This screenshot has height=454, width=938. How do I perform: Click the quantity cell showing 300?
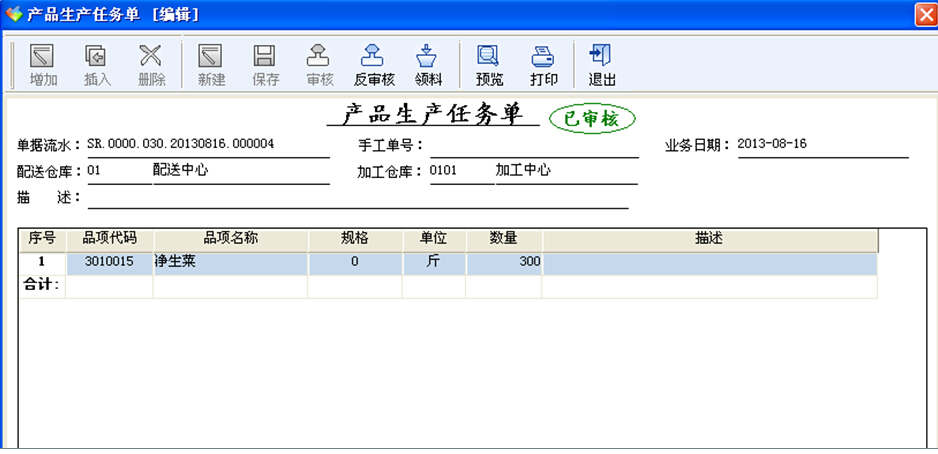coord(503,262)
